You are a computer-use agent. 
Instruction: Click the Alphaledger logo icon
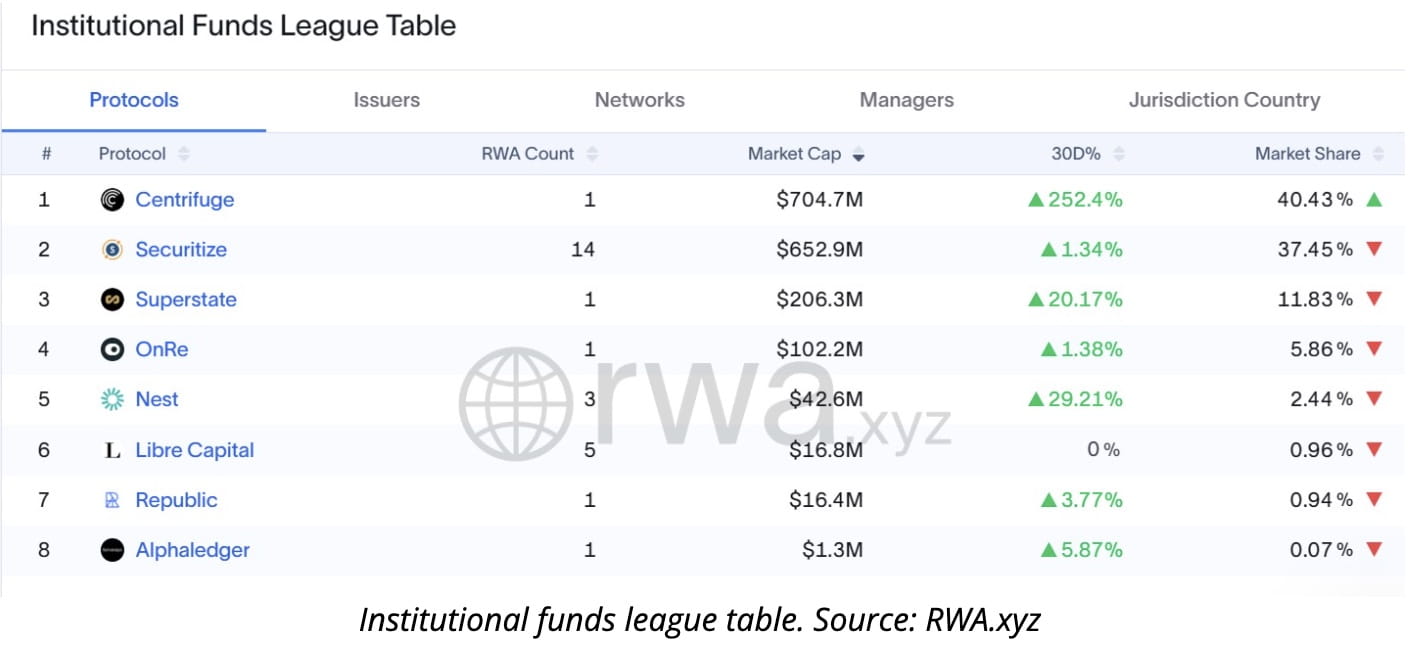click(x=112, y=551)
